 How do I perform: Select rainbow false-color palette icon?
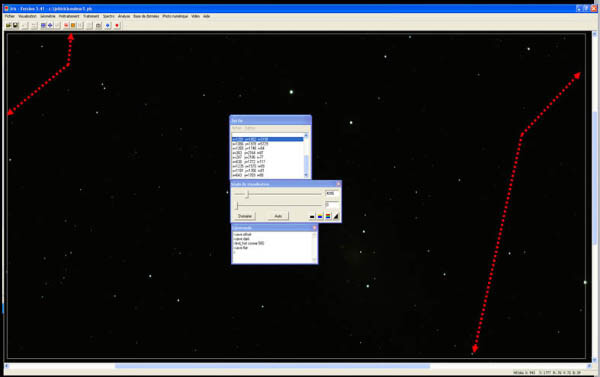pyautogui.click(x=328, y=217)
